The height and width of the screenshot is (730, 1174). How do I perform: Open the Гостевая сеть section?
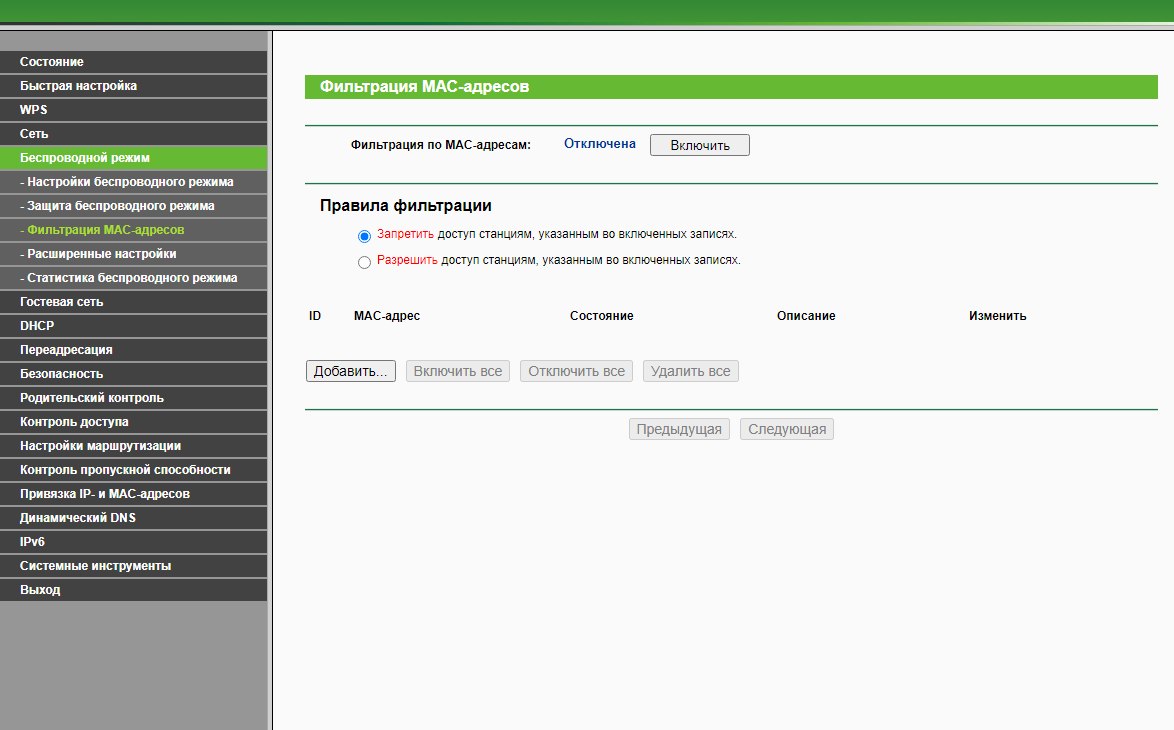tap(133, 301)
